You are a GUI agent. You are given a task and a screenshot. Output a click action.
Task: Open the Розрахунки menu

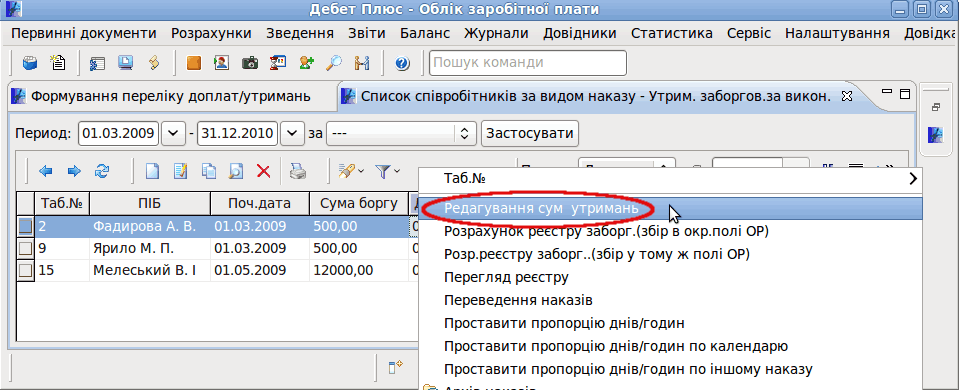[x=211, y=33]
